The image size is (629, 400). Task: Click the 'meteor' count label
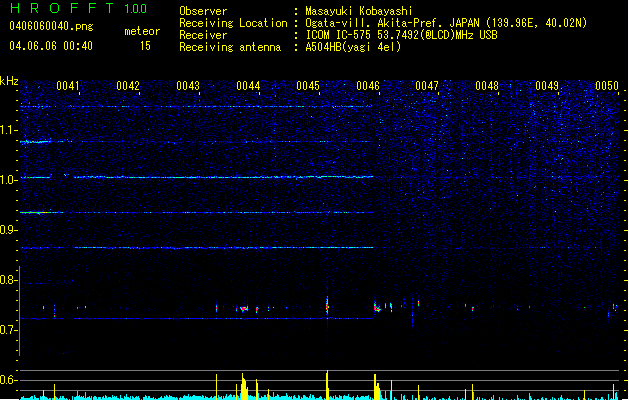pyautogui.click(x=142, y=31)
